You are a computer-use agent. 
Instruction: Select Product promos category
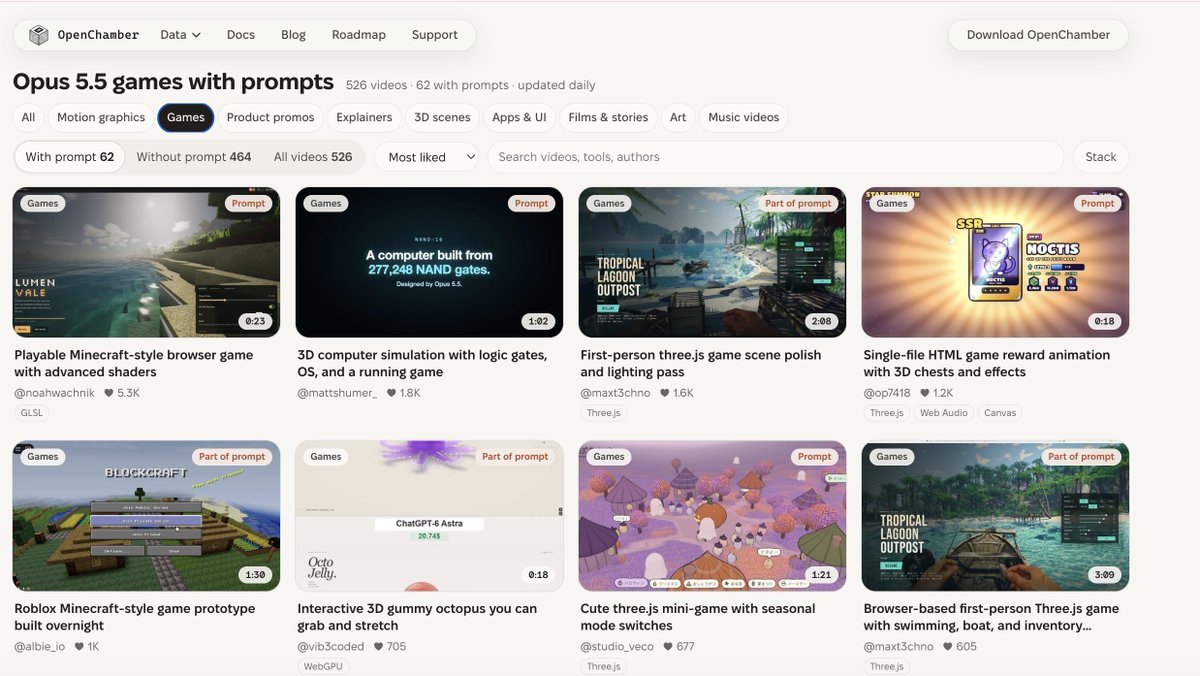click(x=270, y=118)
